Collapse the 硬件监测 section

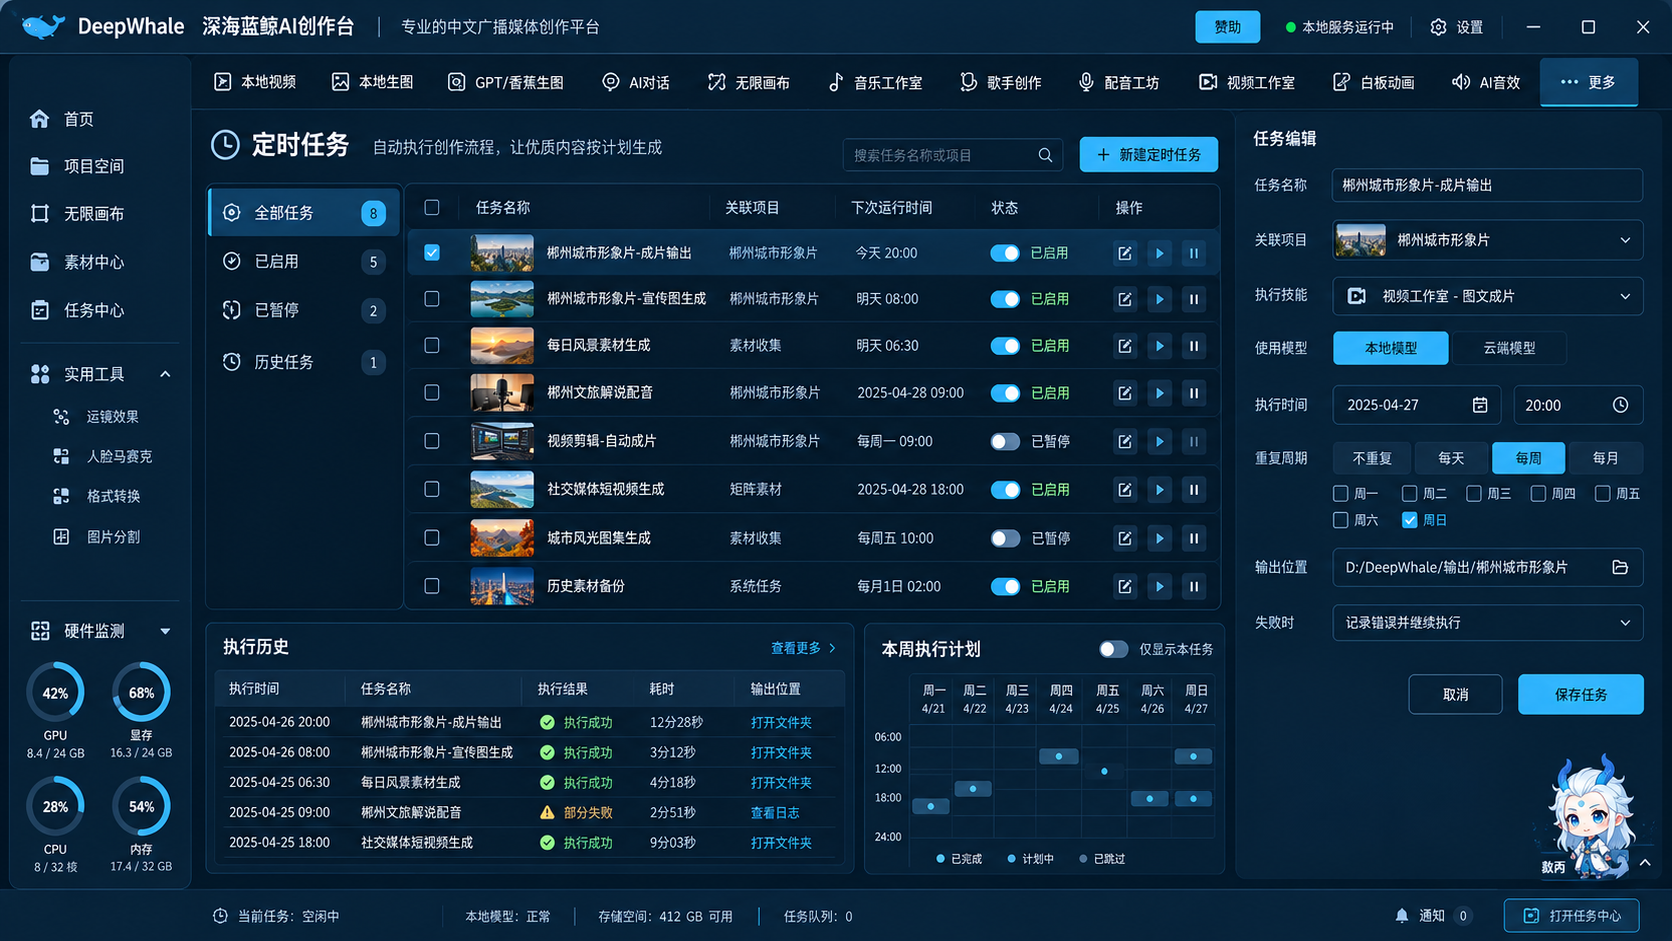coord(165,631)
